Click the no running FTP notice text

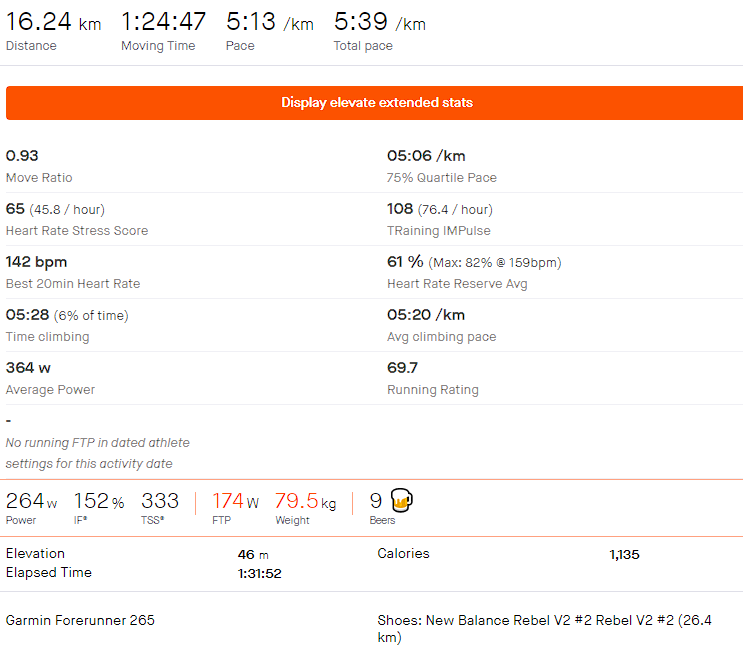97,453
